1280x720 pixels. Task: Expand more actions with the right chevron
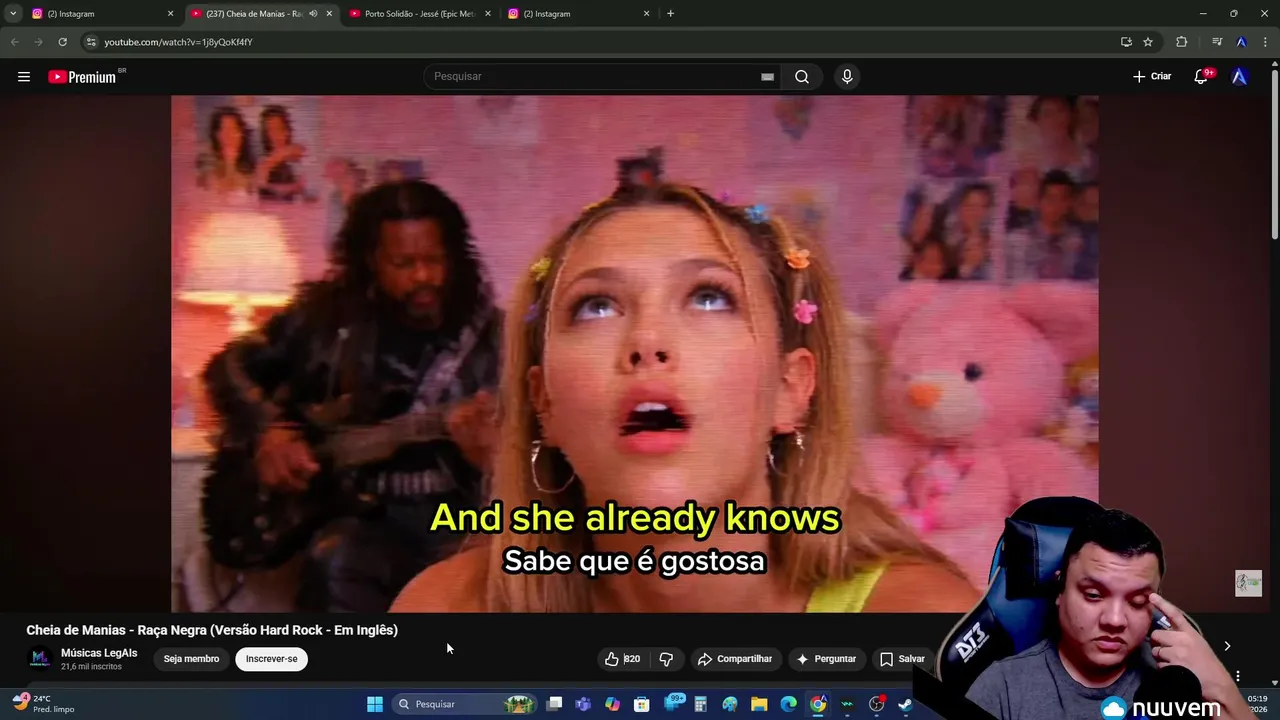[x=1227, y=646]
